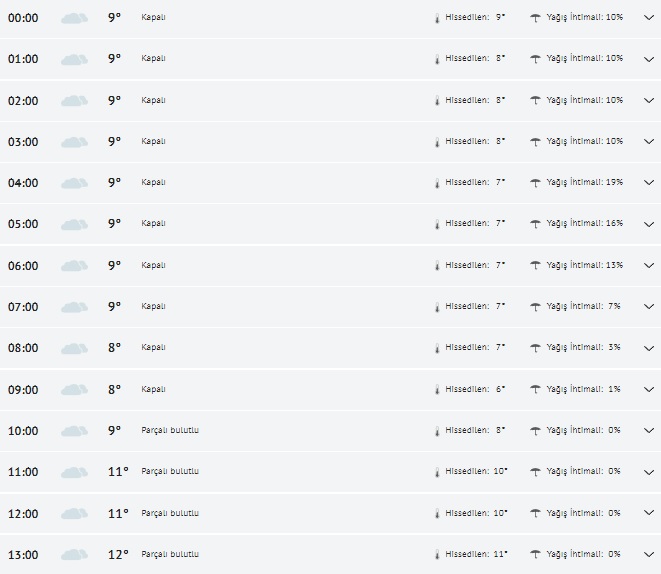Expand the 00:00 hourly forecast details
Viewport: 661px width, 574px height.
[648, 18]
